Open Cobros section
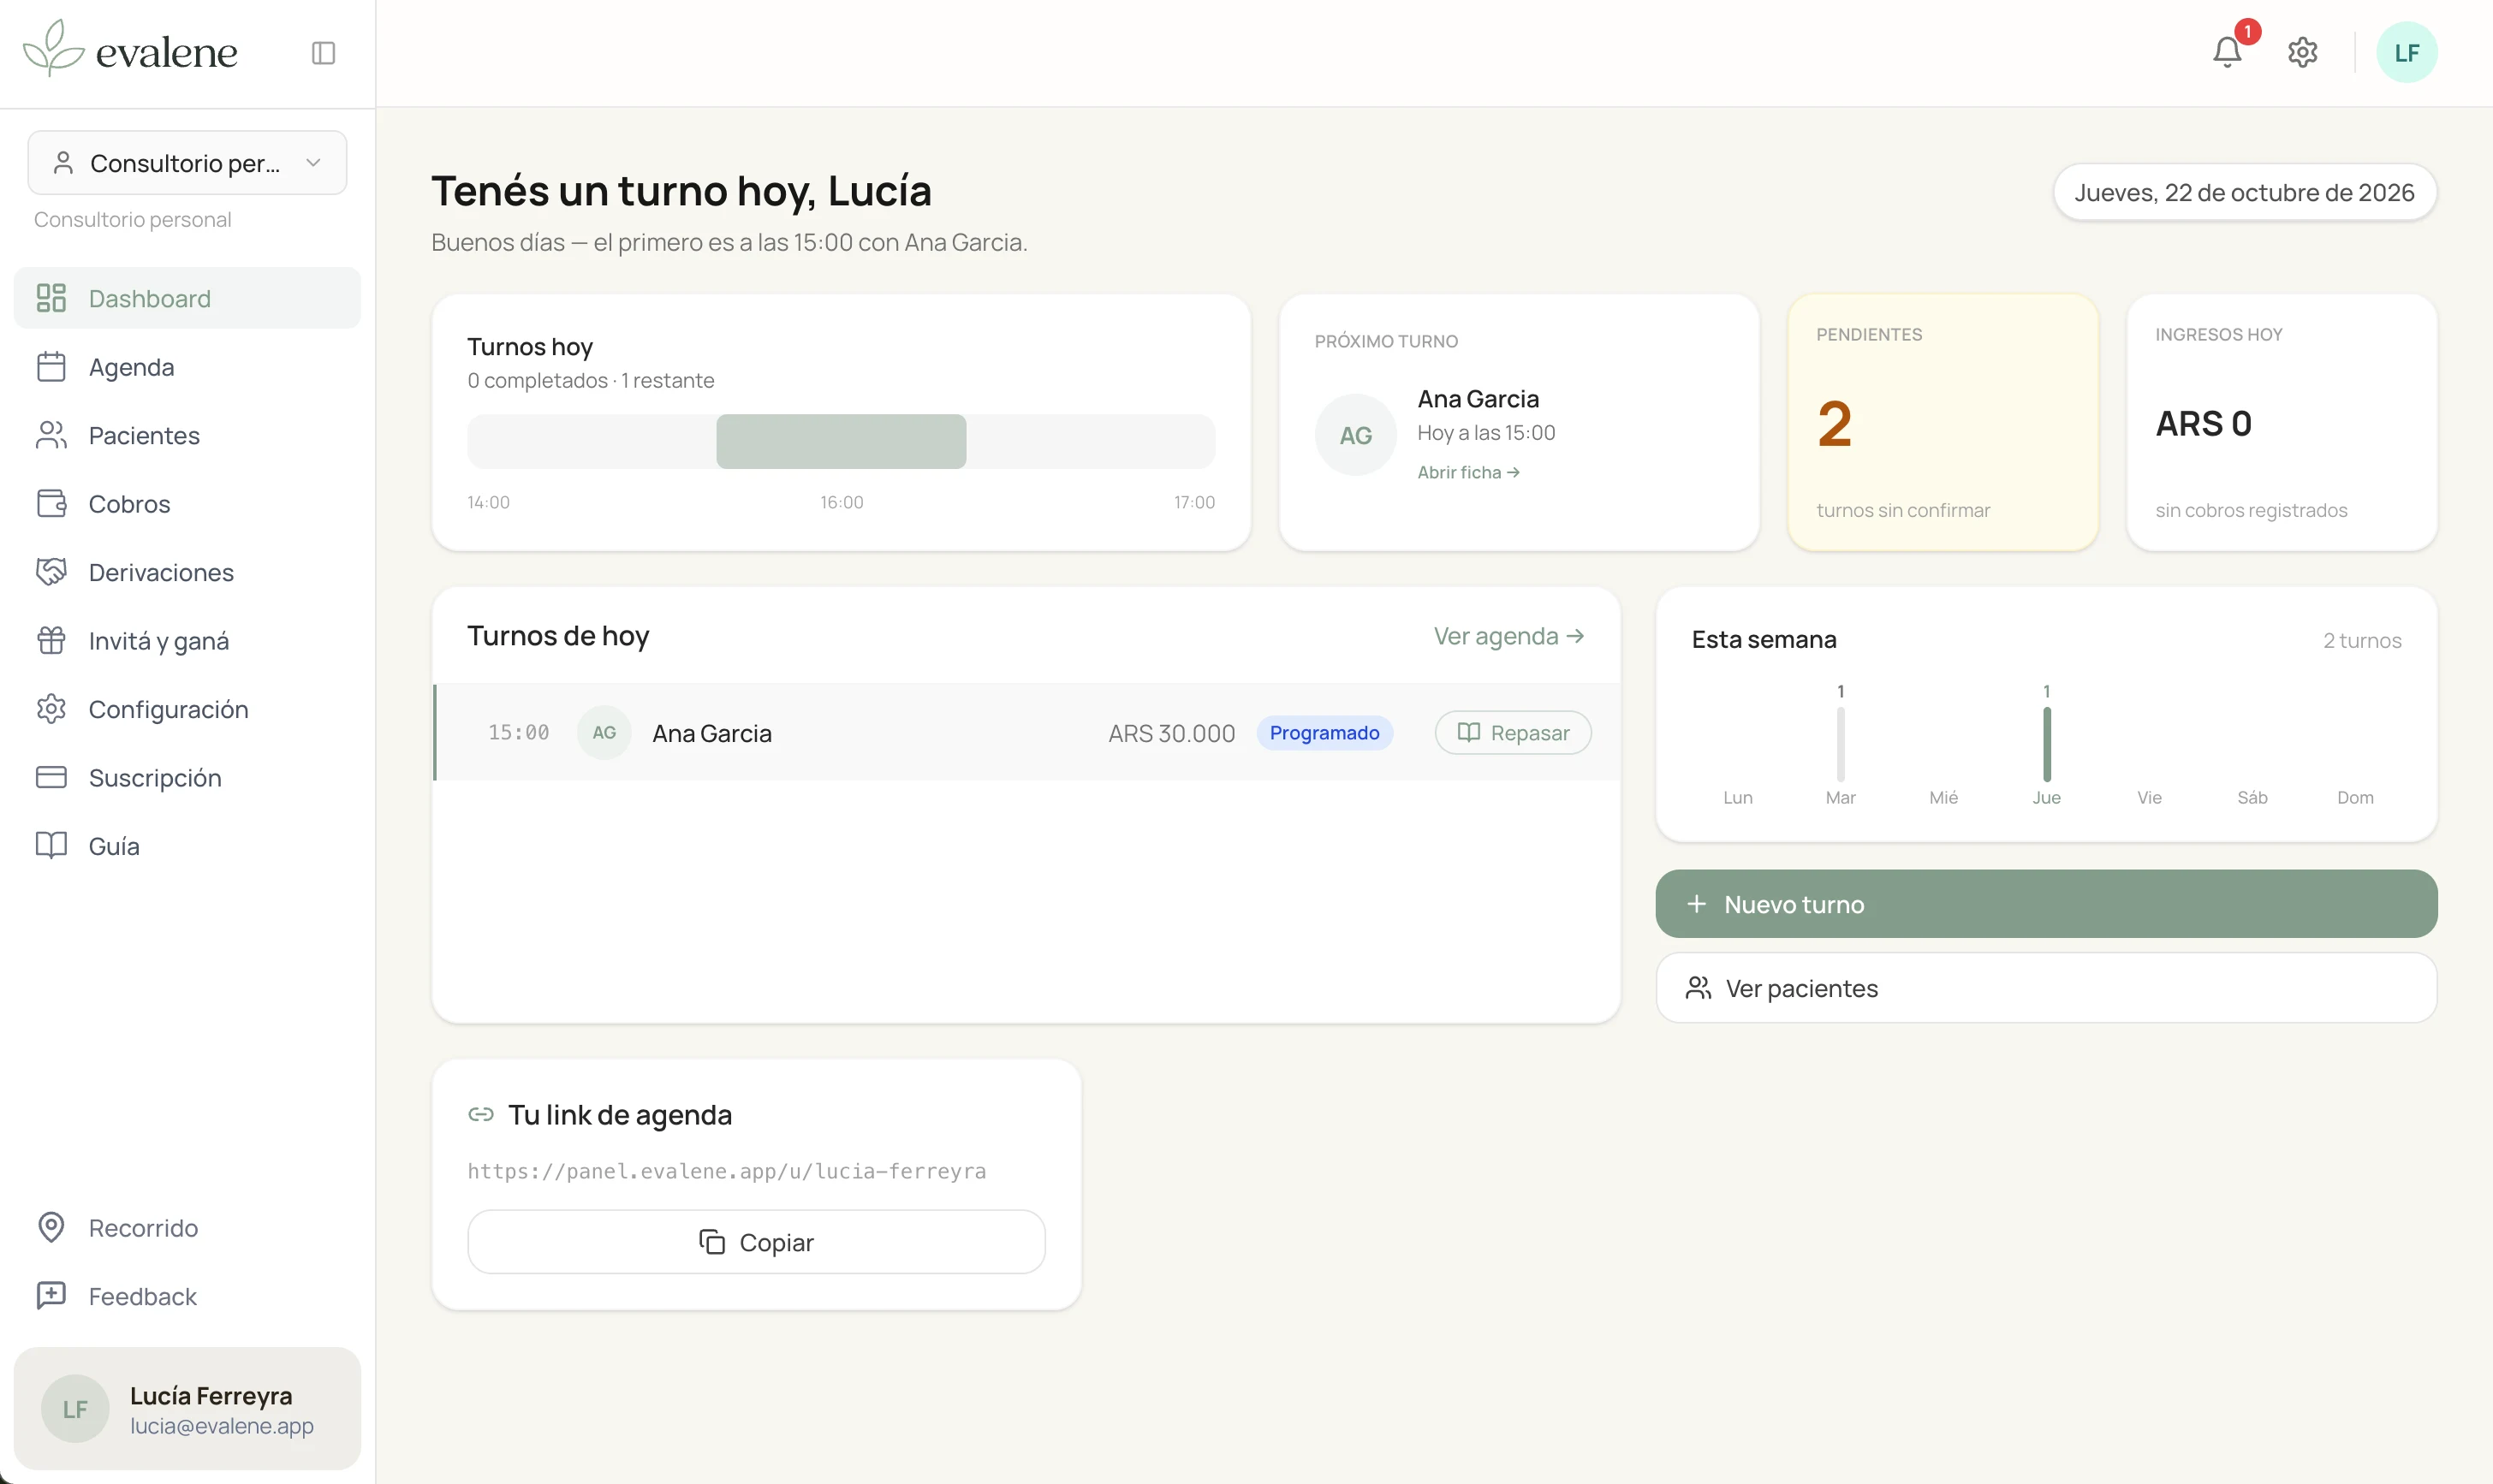 pos(187,504)
